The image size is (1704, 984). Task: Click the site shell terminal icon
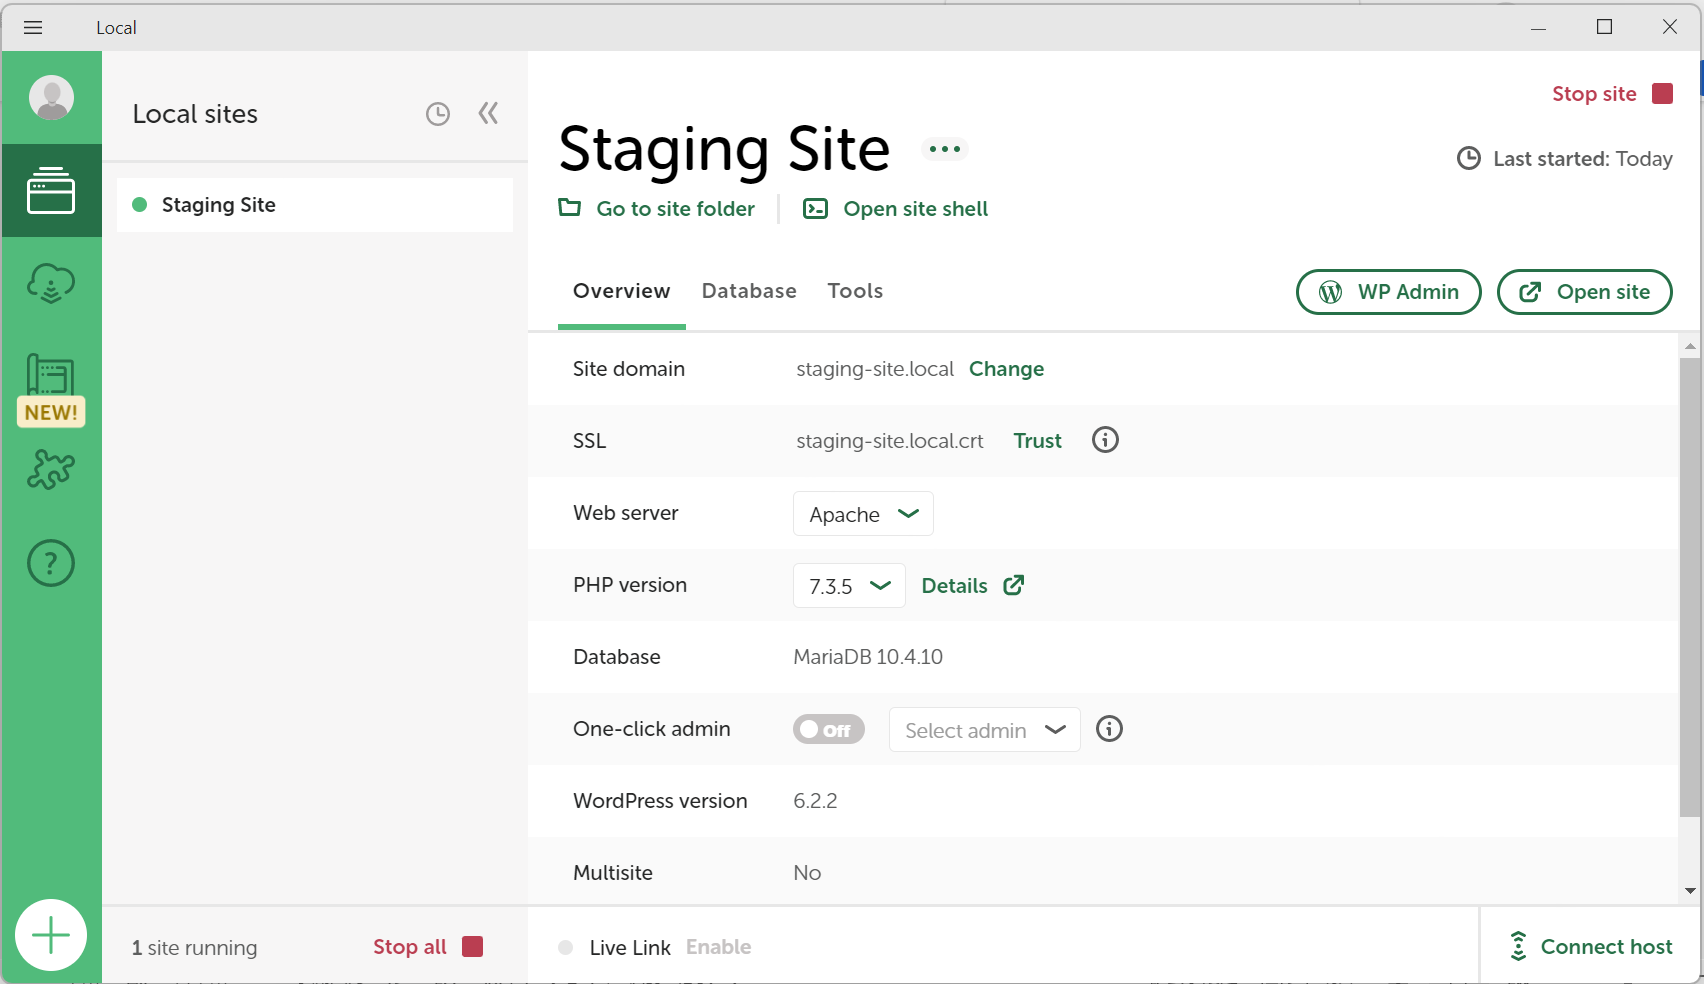(x=816, y=208)
